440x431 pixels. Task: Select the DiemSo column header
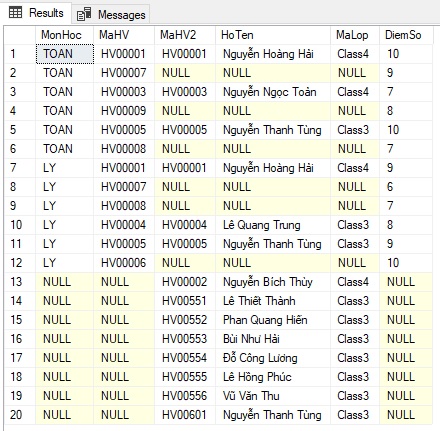click(x=406, y=35)
